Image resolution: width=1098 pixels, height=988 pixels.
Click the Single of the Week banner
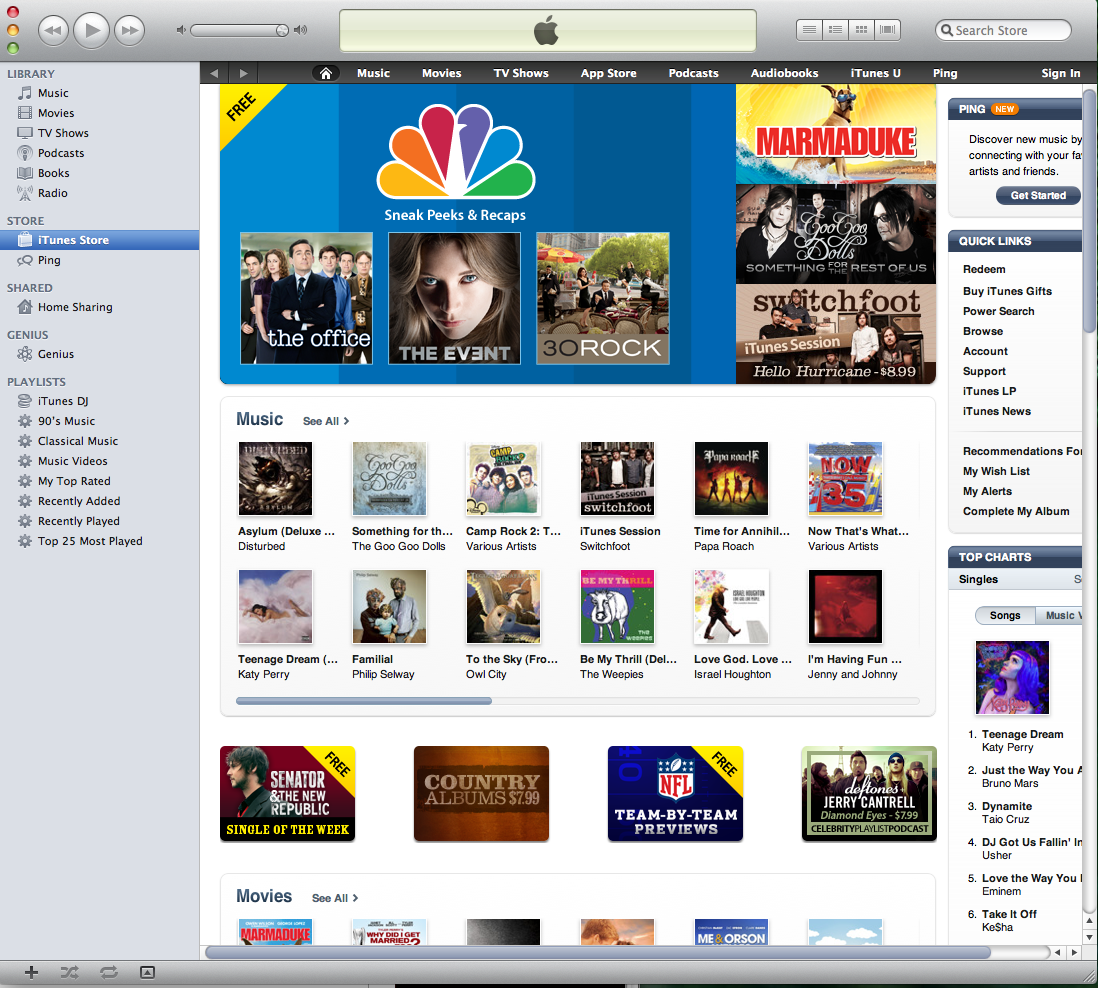point(287,793)
